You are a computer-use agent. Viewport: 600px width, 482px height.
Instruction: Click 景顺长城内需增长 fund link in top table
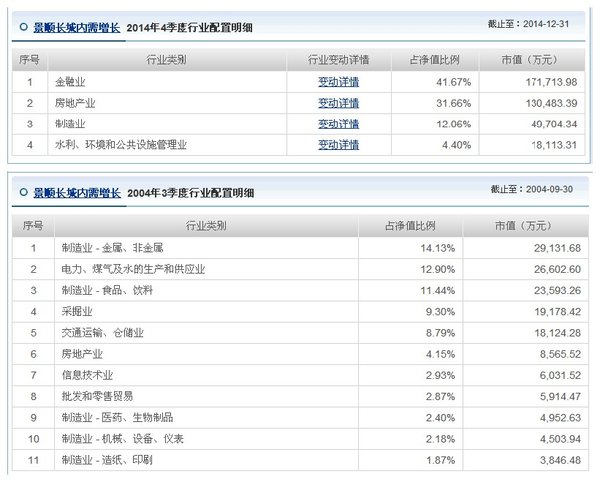[x=75, y=27]
